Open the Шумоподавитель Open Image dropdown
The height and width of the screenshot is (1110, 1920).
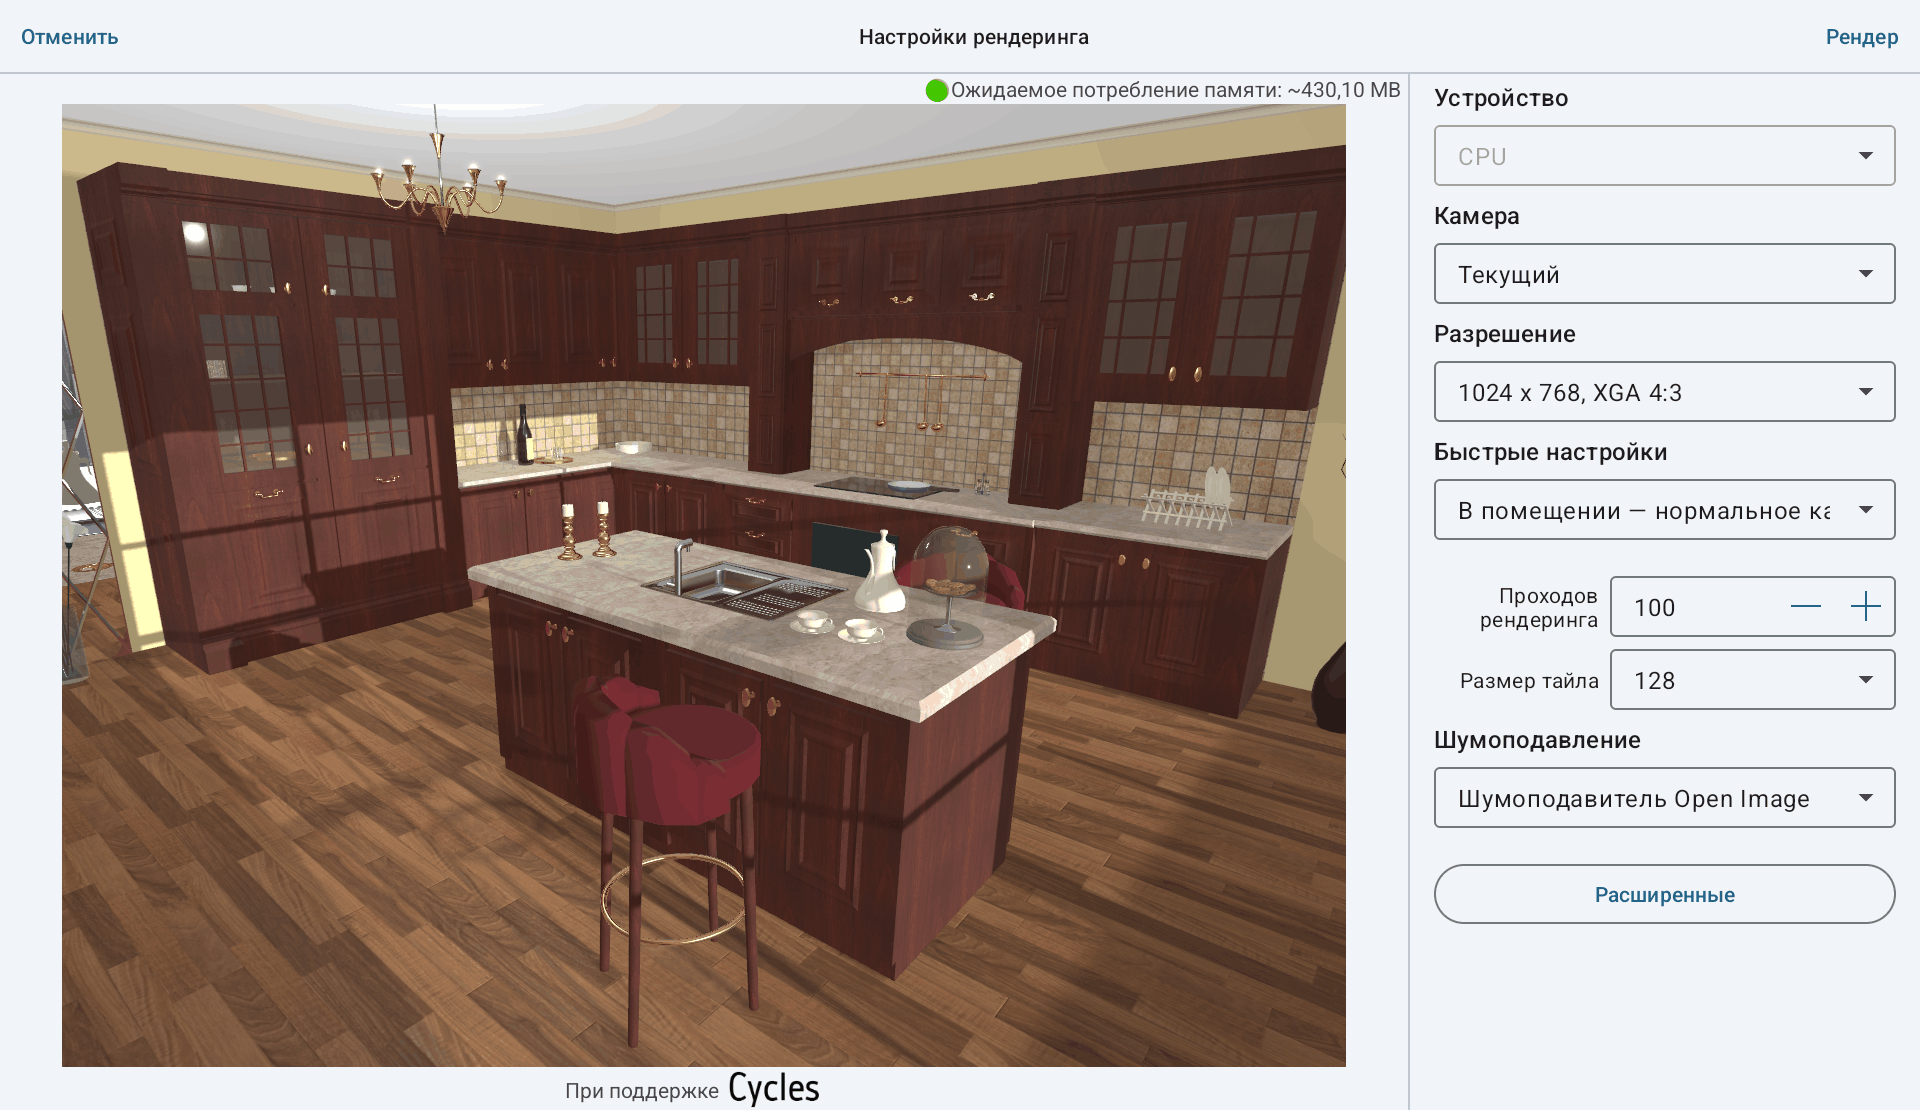(1664, 798)
